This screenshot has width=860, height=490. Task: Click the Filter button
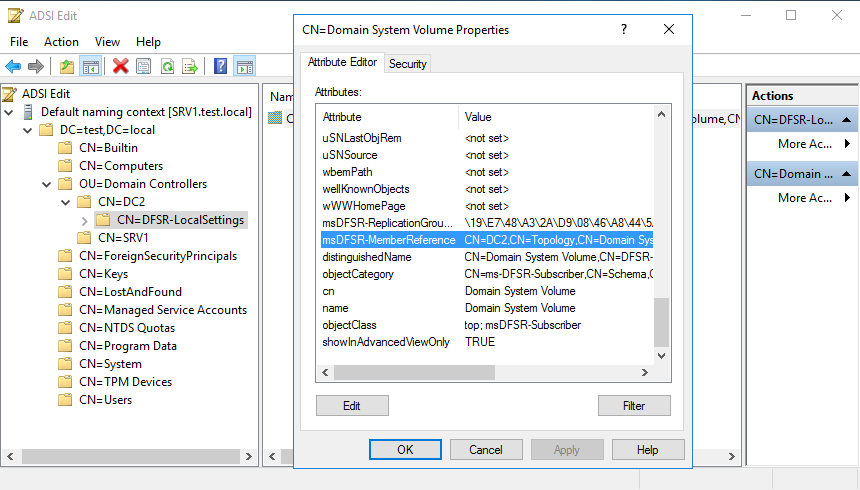click(x=634, y=405)
